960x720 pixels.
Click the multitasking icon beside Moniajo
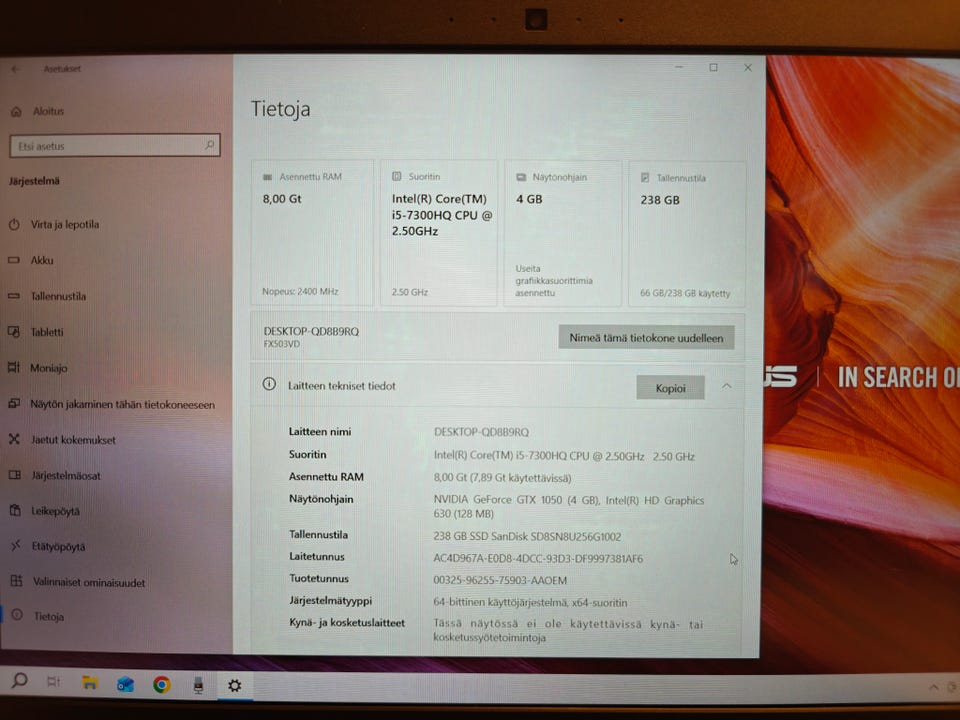13,367
